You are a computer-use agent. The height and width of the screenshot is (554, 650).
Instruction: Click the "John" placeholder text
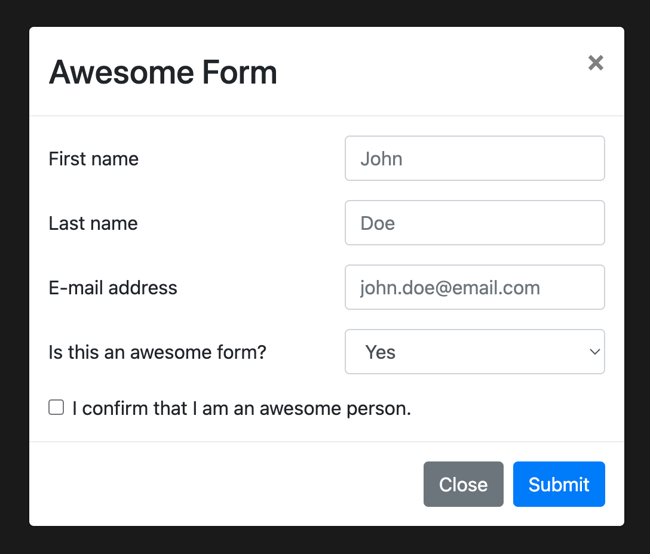click(381, 159)
